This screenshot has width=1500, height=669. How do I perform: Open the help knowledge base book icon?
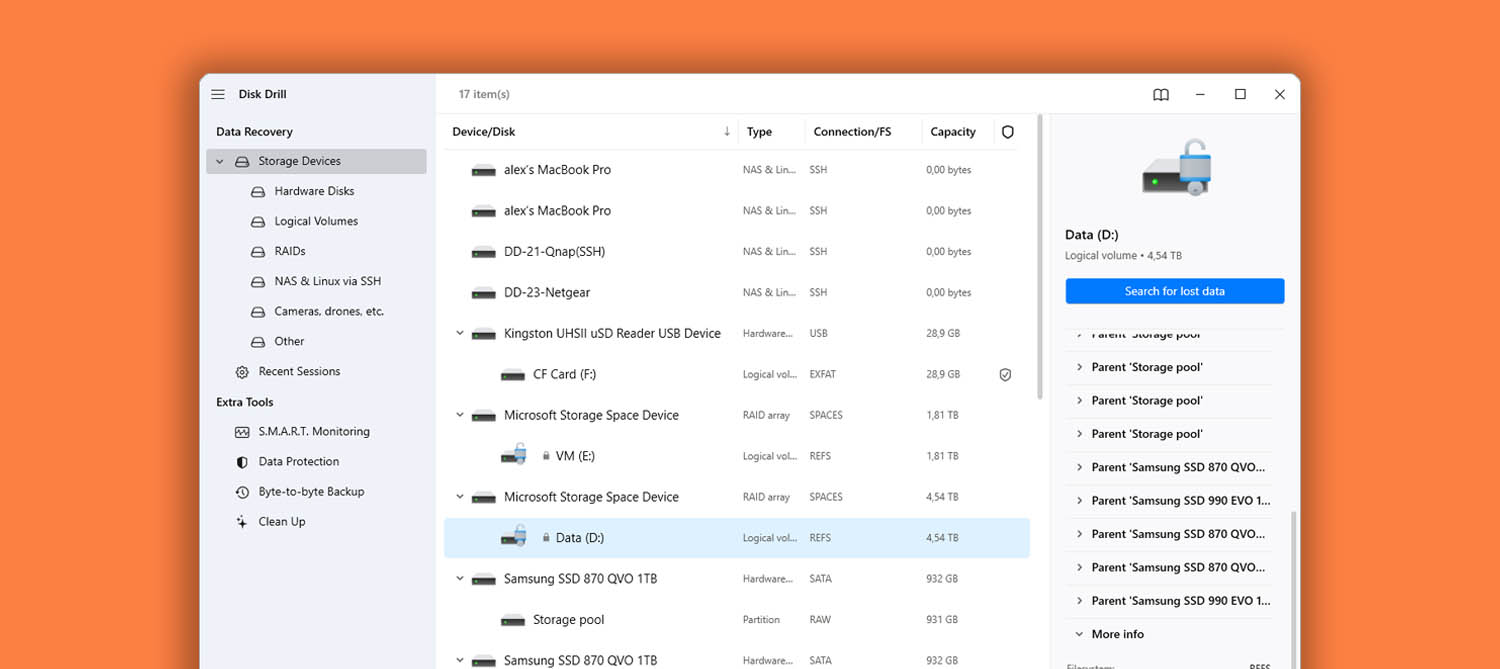point(1160,94)
